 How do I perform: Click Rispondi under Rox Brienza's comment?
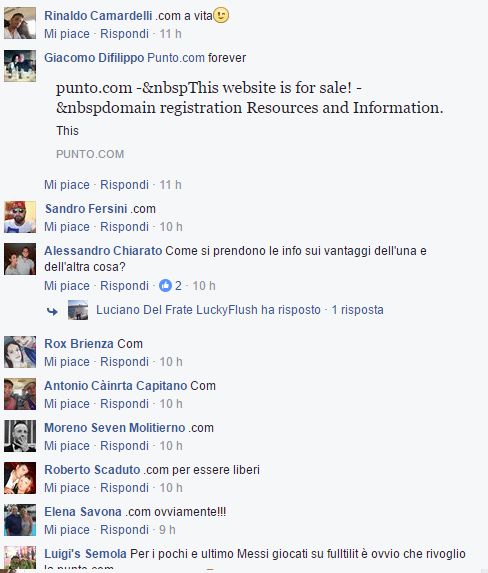124,362
